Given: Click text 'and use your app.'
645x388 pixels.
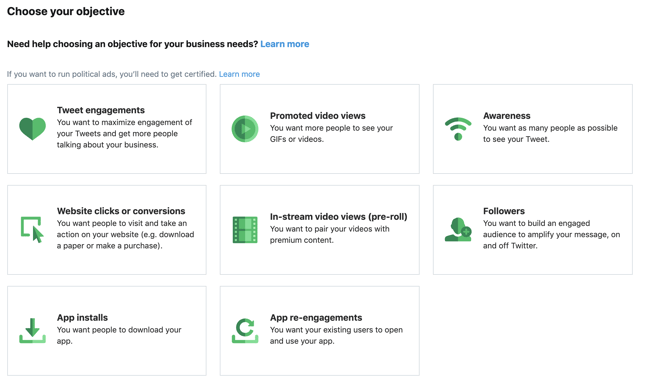Looking at the screenshot, I should (302, 341).
